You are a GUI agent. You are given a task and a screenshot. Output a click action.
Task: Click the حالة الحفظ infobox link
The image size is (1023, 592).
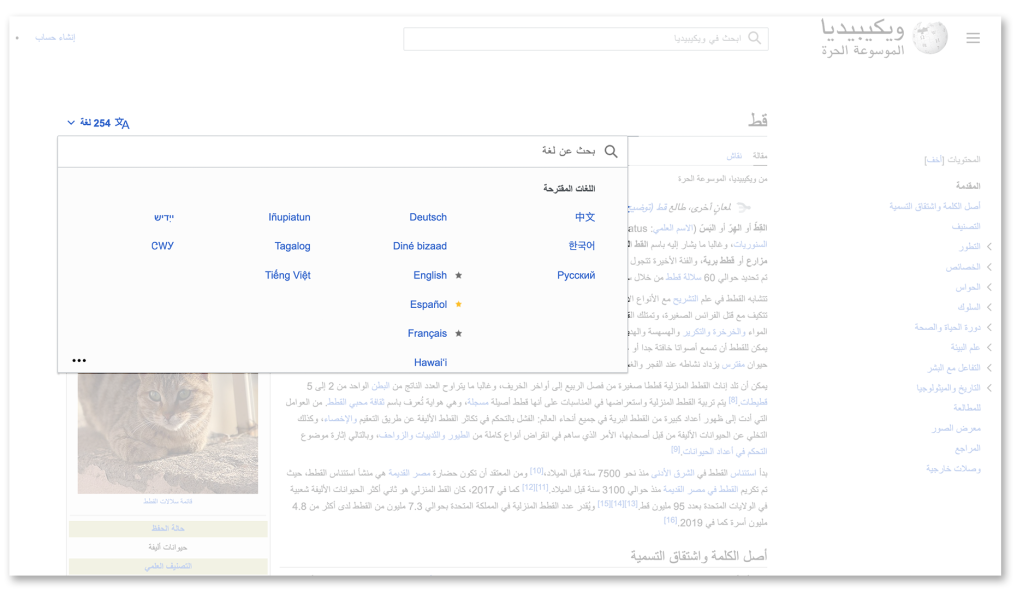coord(168,528)
